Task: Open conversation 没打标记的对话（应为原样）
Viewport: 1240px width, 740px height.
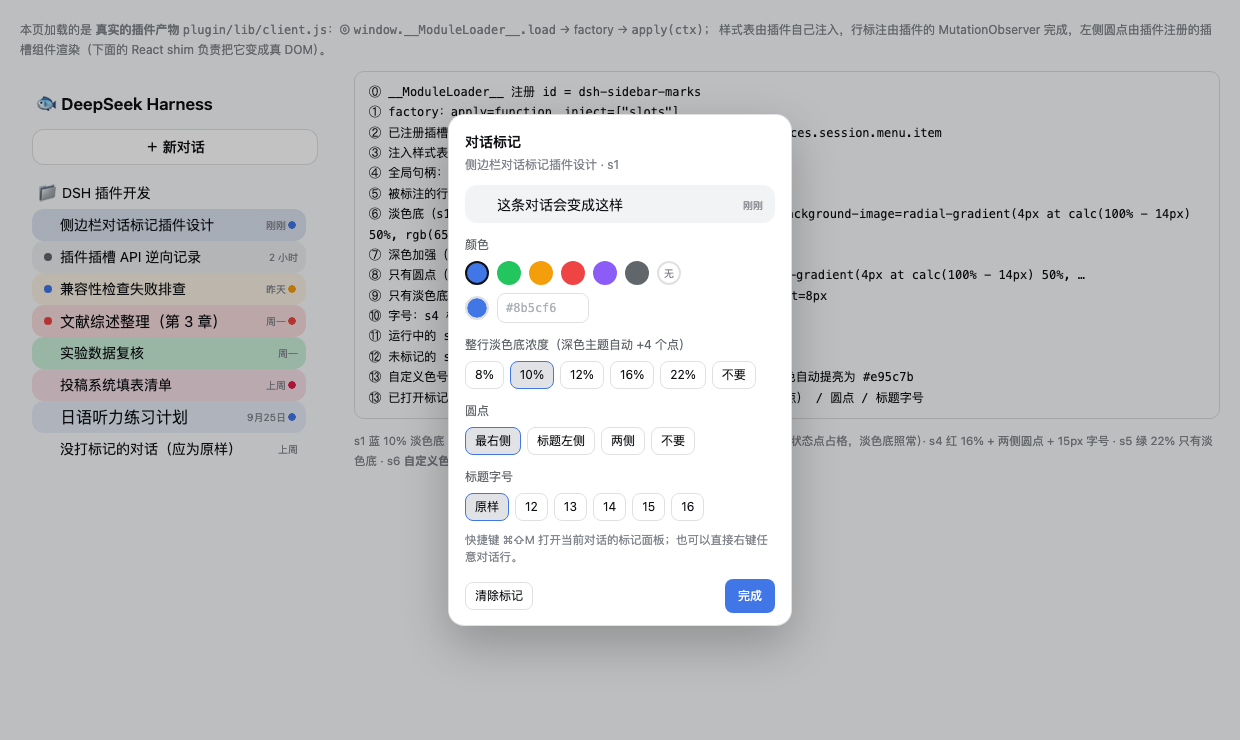Action: click(x=169, y=449)
